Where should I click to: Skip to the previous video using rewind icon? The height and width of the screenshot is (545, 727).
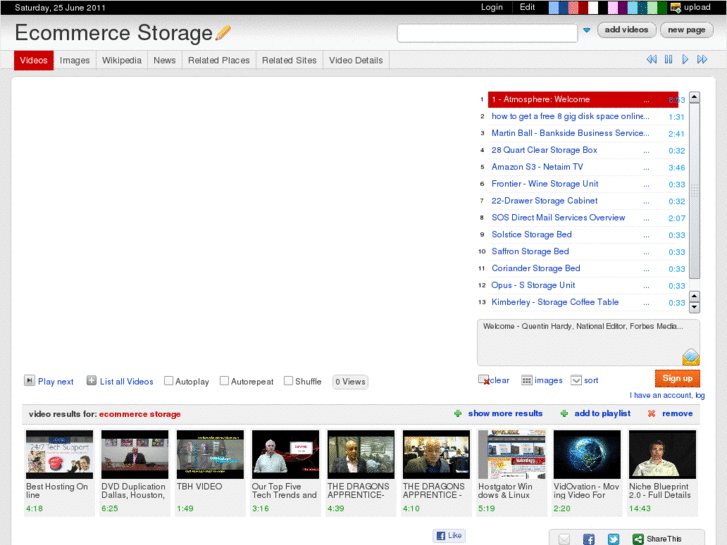coord(651,60)
